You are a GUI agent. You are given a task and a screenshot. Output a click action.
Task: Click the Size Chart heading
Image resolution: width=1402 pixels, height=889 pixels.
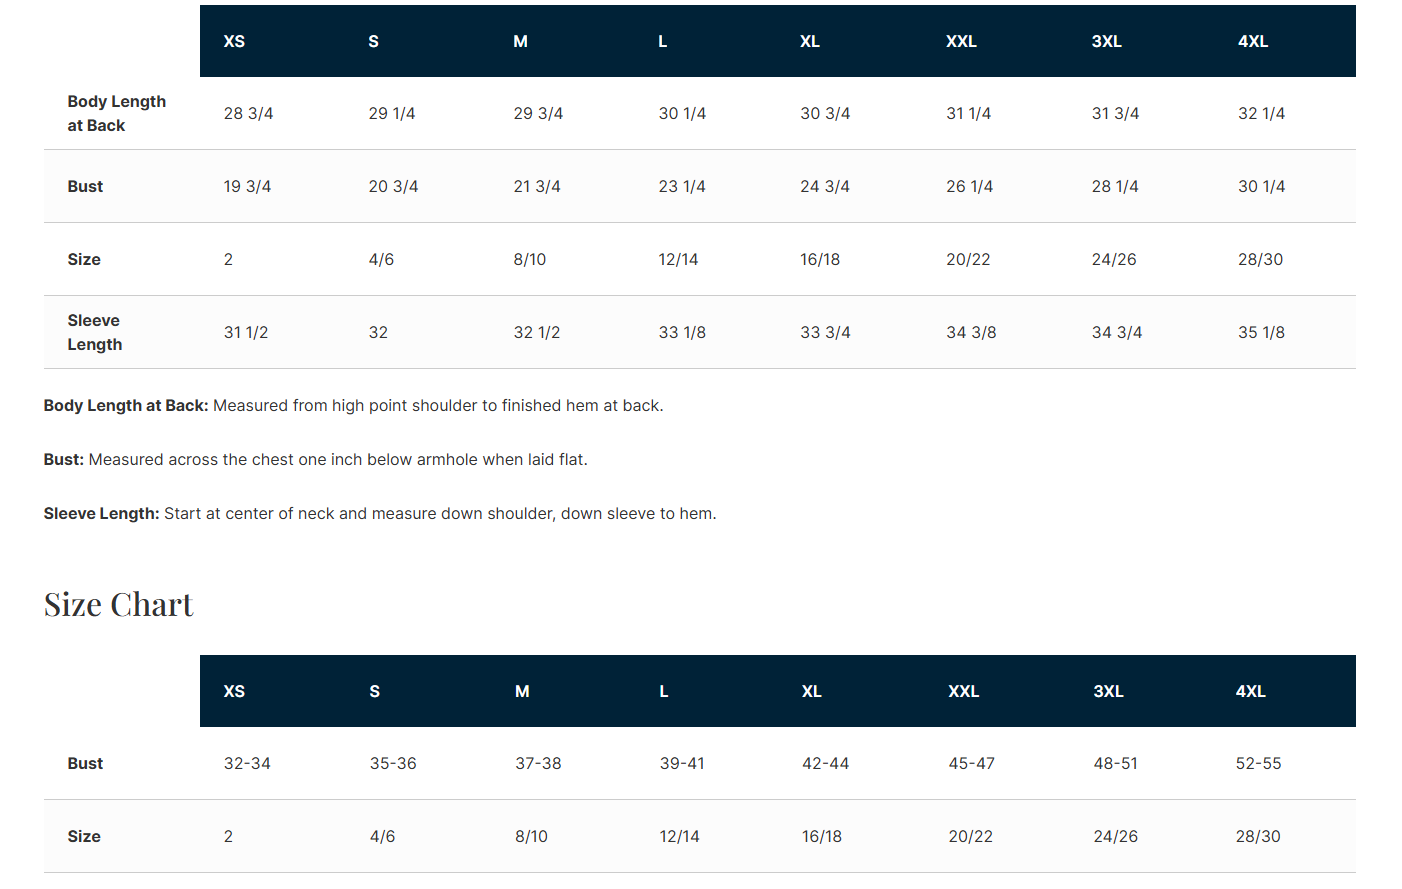[118, 605]
